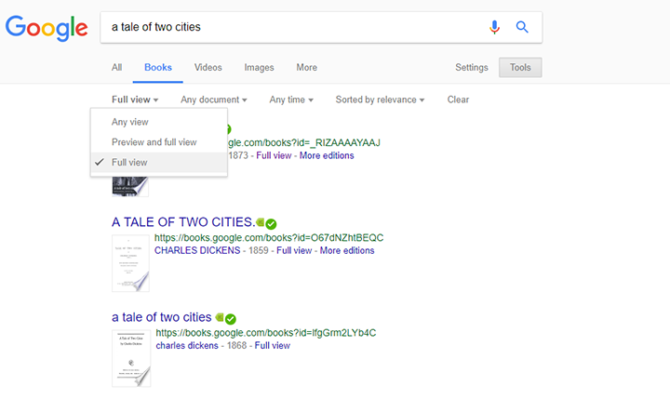
Task: Click into the search query text field
Action: tap(295, 27)
